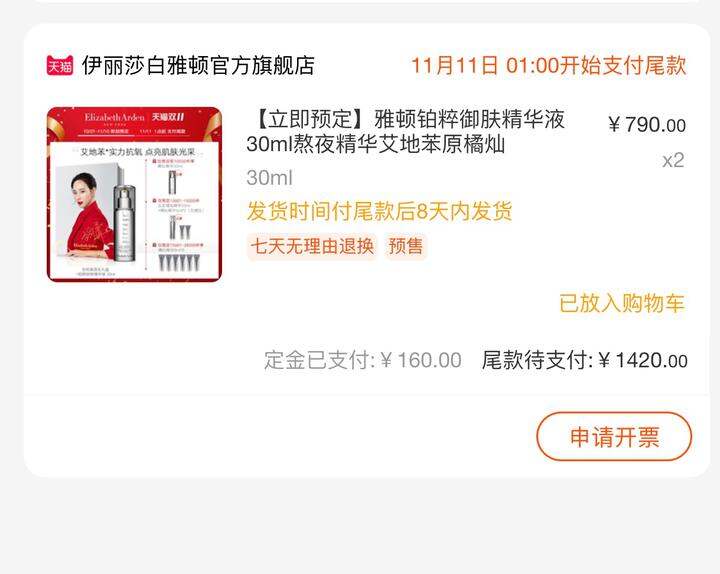Image resolution: width=720 pixels, height=574 pixels.
Task: Tap the model in red in the thumbnail
Action: pos(89,215)
